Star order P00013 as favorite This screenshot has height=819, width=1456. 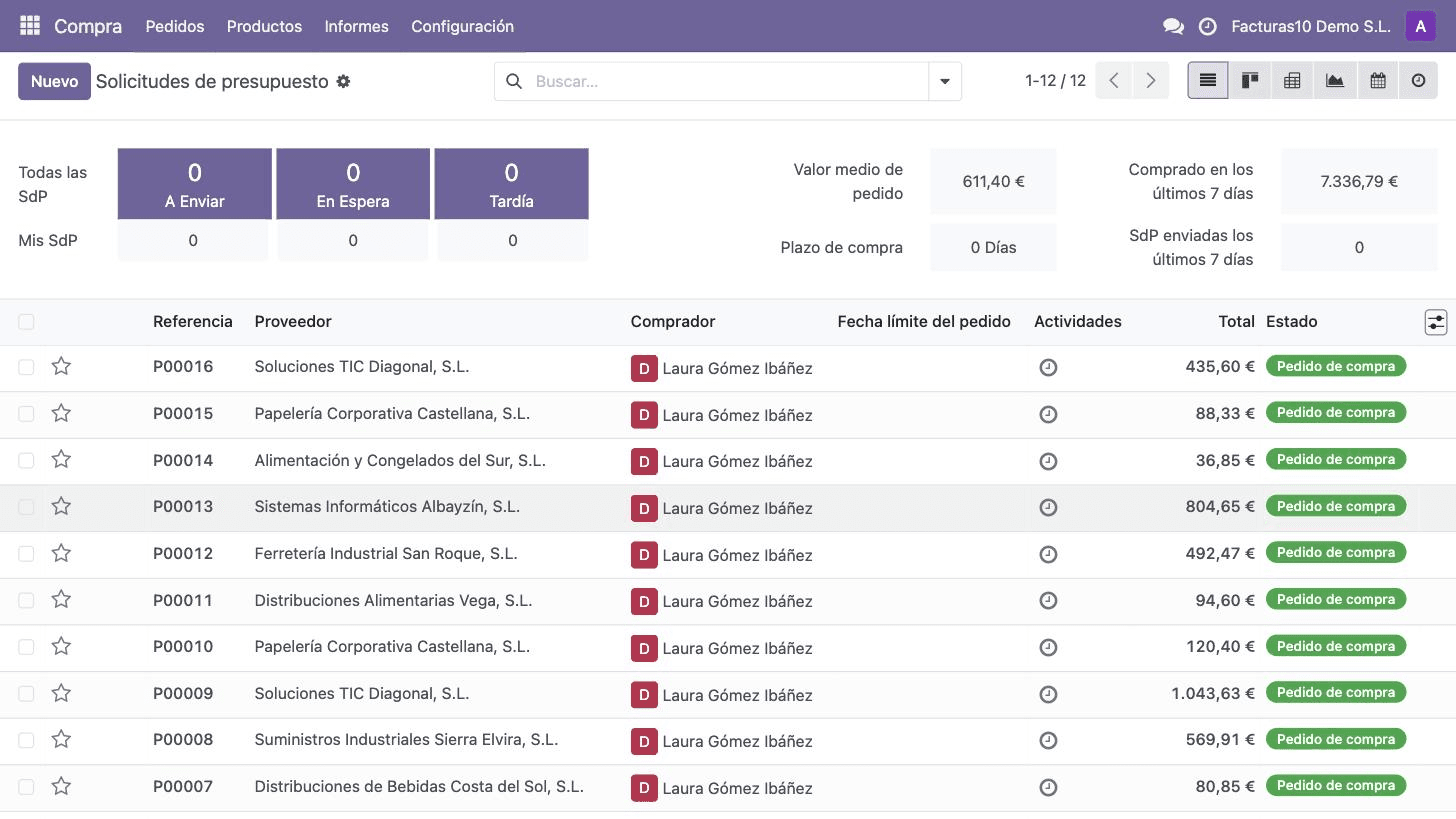point(61,506)
